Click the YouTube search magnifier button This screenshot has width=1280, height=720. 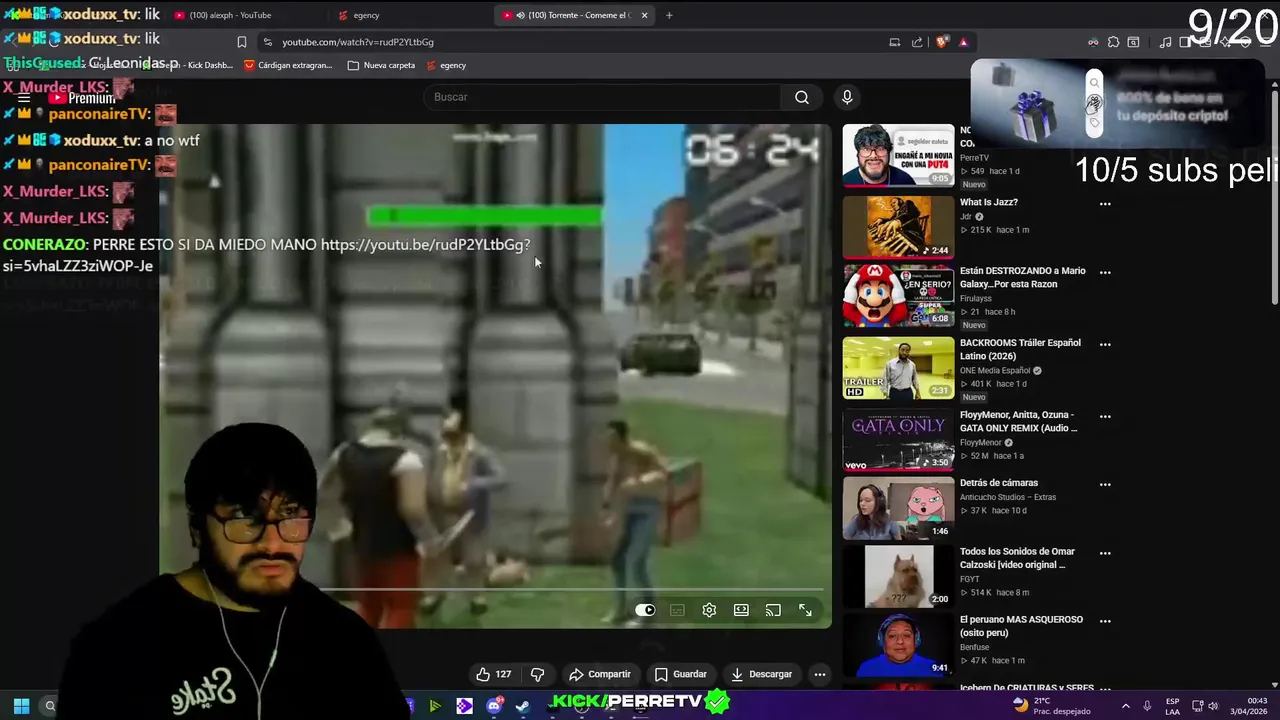(802, 97)
